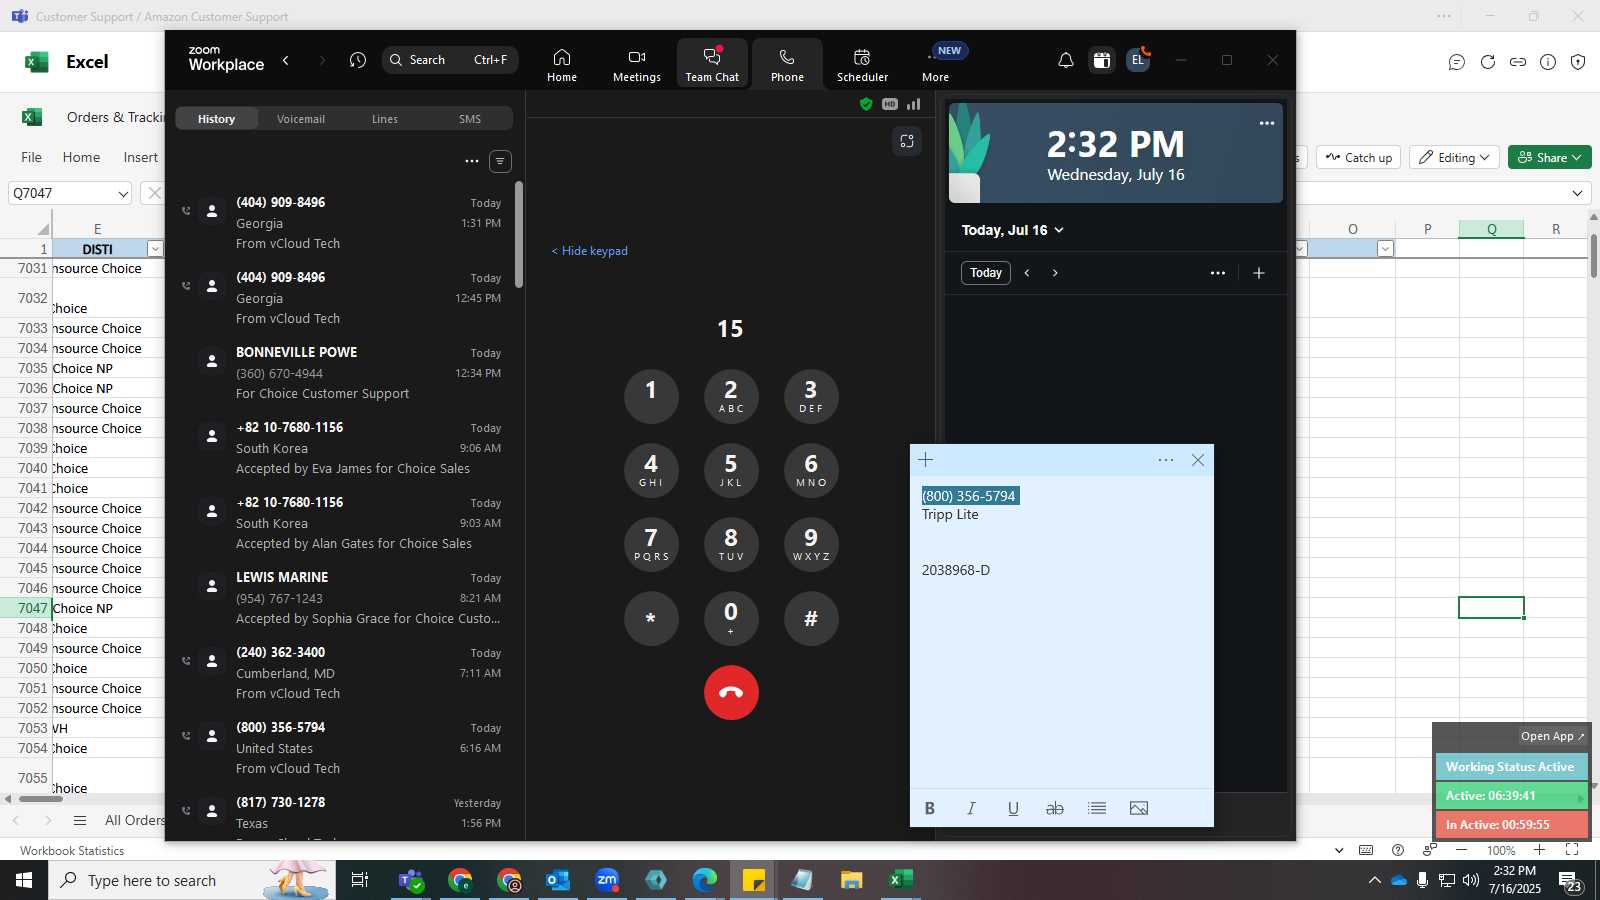Expand Today, Jul 16 date dropdown
This screenshot has height=900, width=1600.
coord(1013,230)
